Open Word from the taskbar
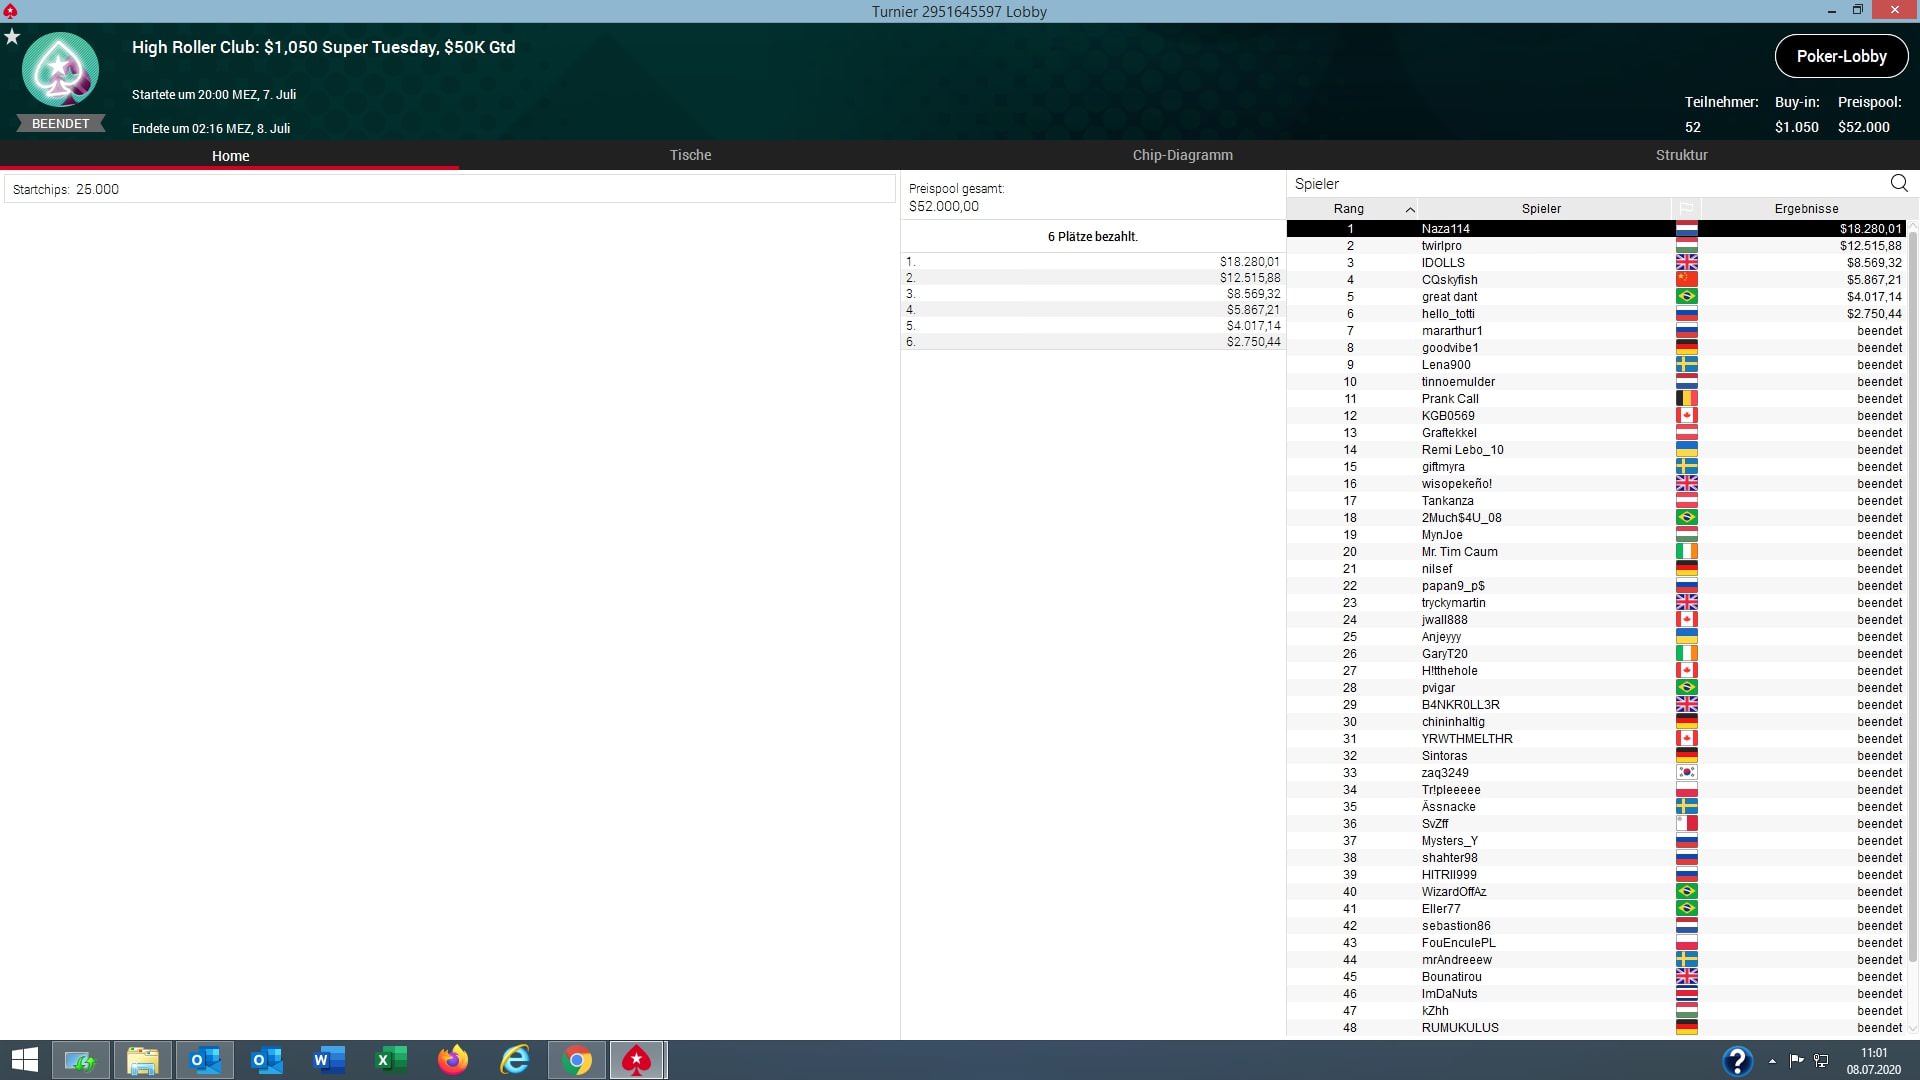Viewport: 1920px width, 1080px height. pos(328,1060)
